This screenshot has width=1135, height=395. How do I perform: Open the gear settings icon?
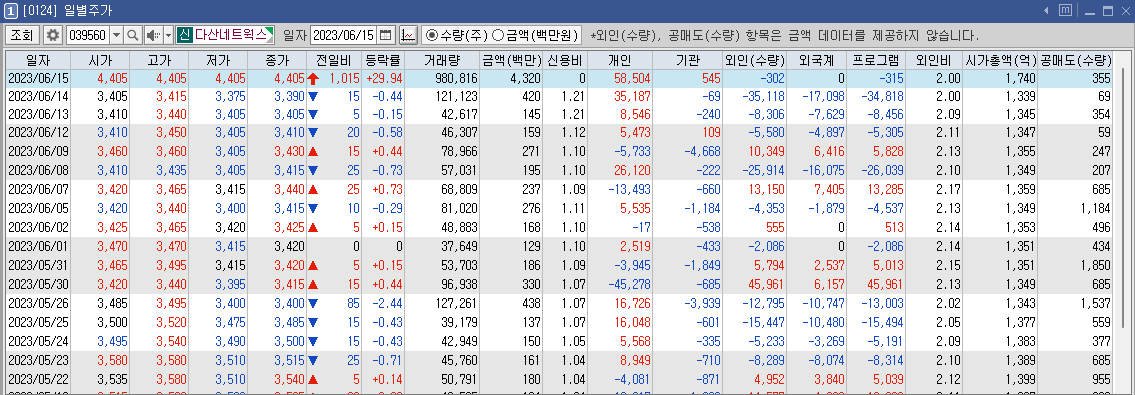(53, 35)
